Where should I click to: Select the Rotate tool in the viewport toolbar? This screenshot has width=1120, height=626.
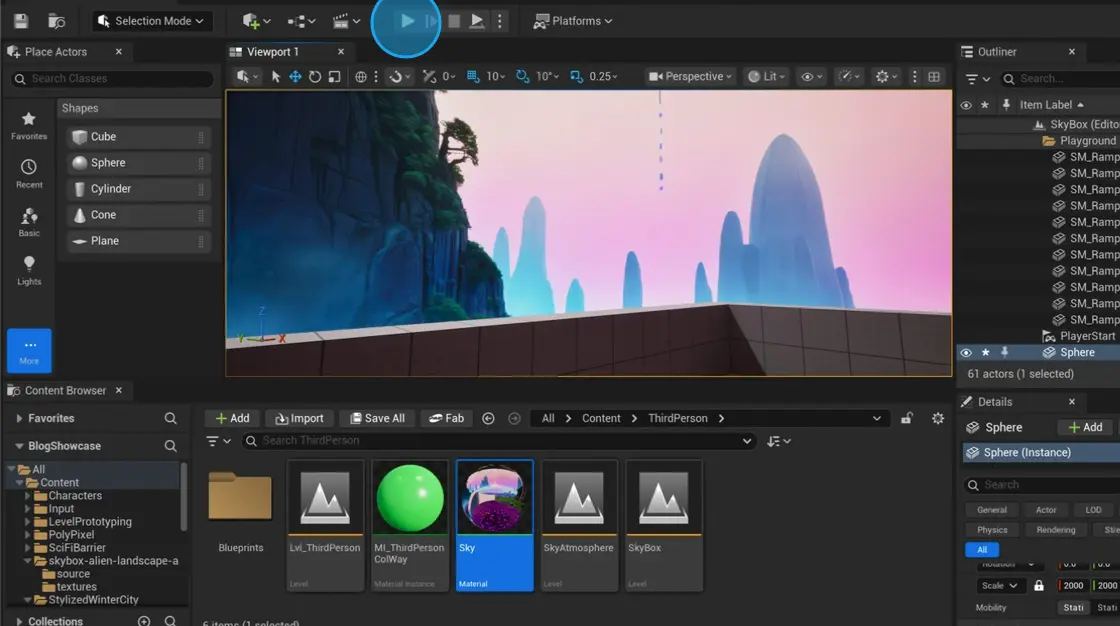click(x=316, y=76)
